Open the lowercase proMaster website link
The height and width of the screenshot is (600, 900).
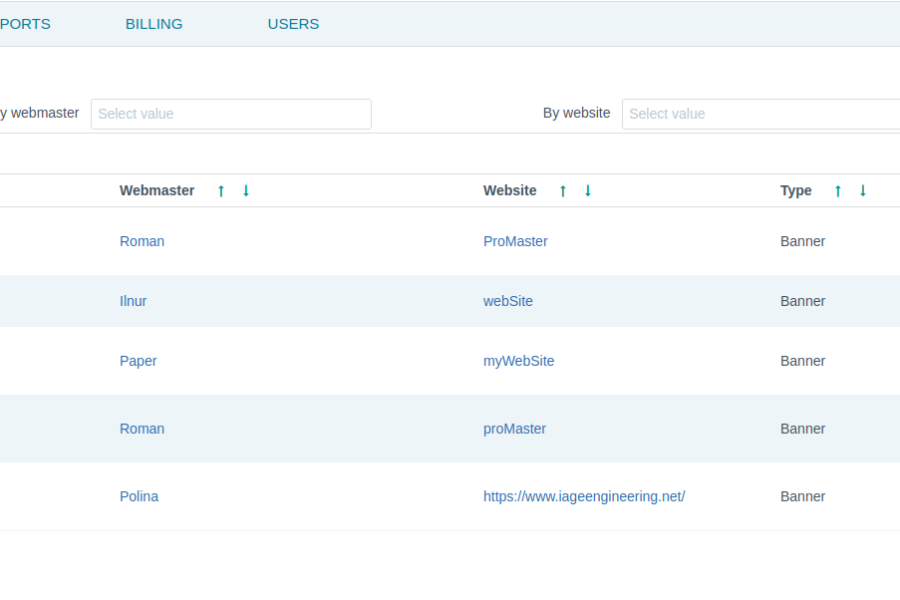click(x=515, y=429)
